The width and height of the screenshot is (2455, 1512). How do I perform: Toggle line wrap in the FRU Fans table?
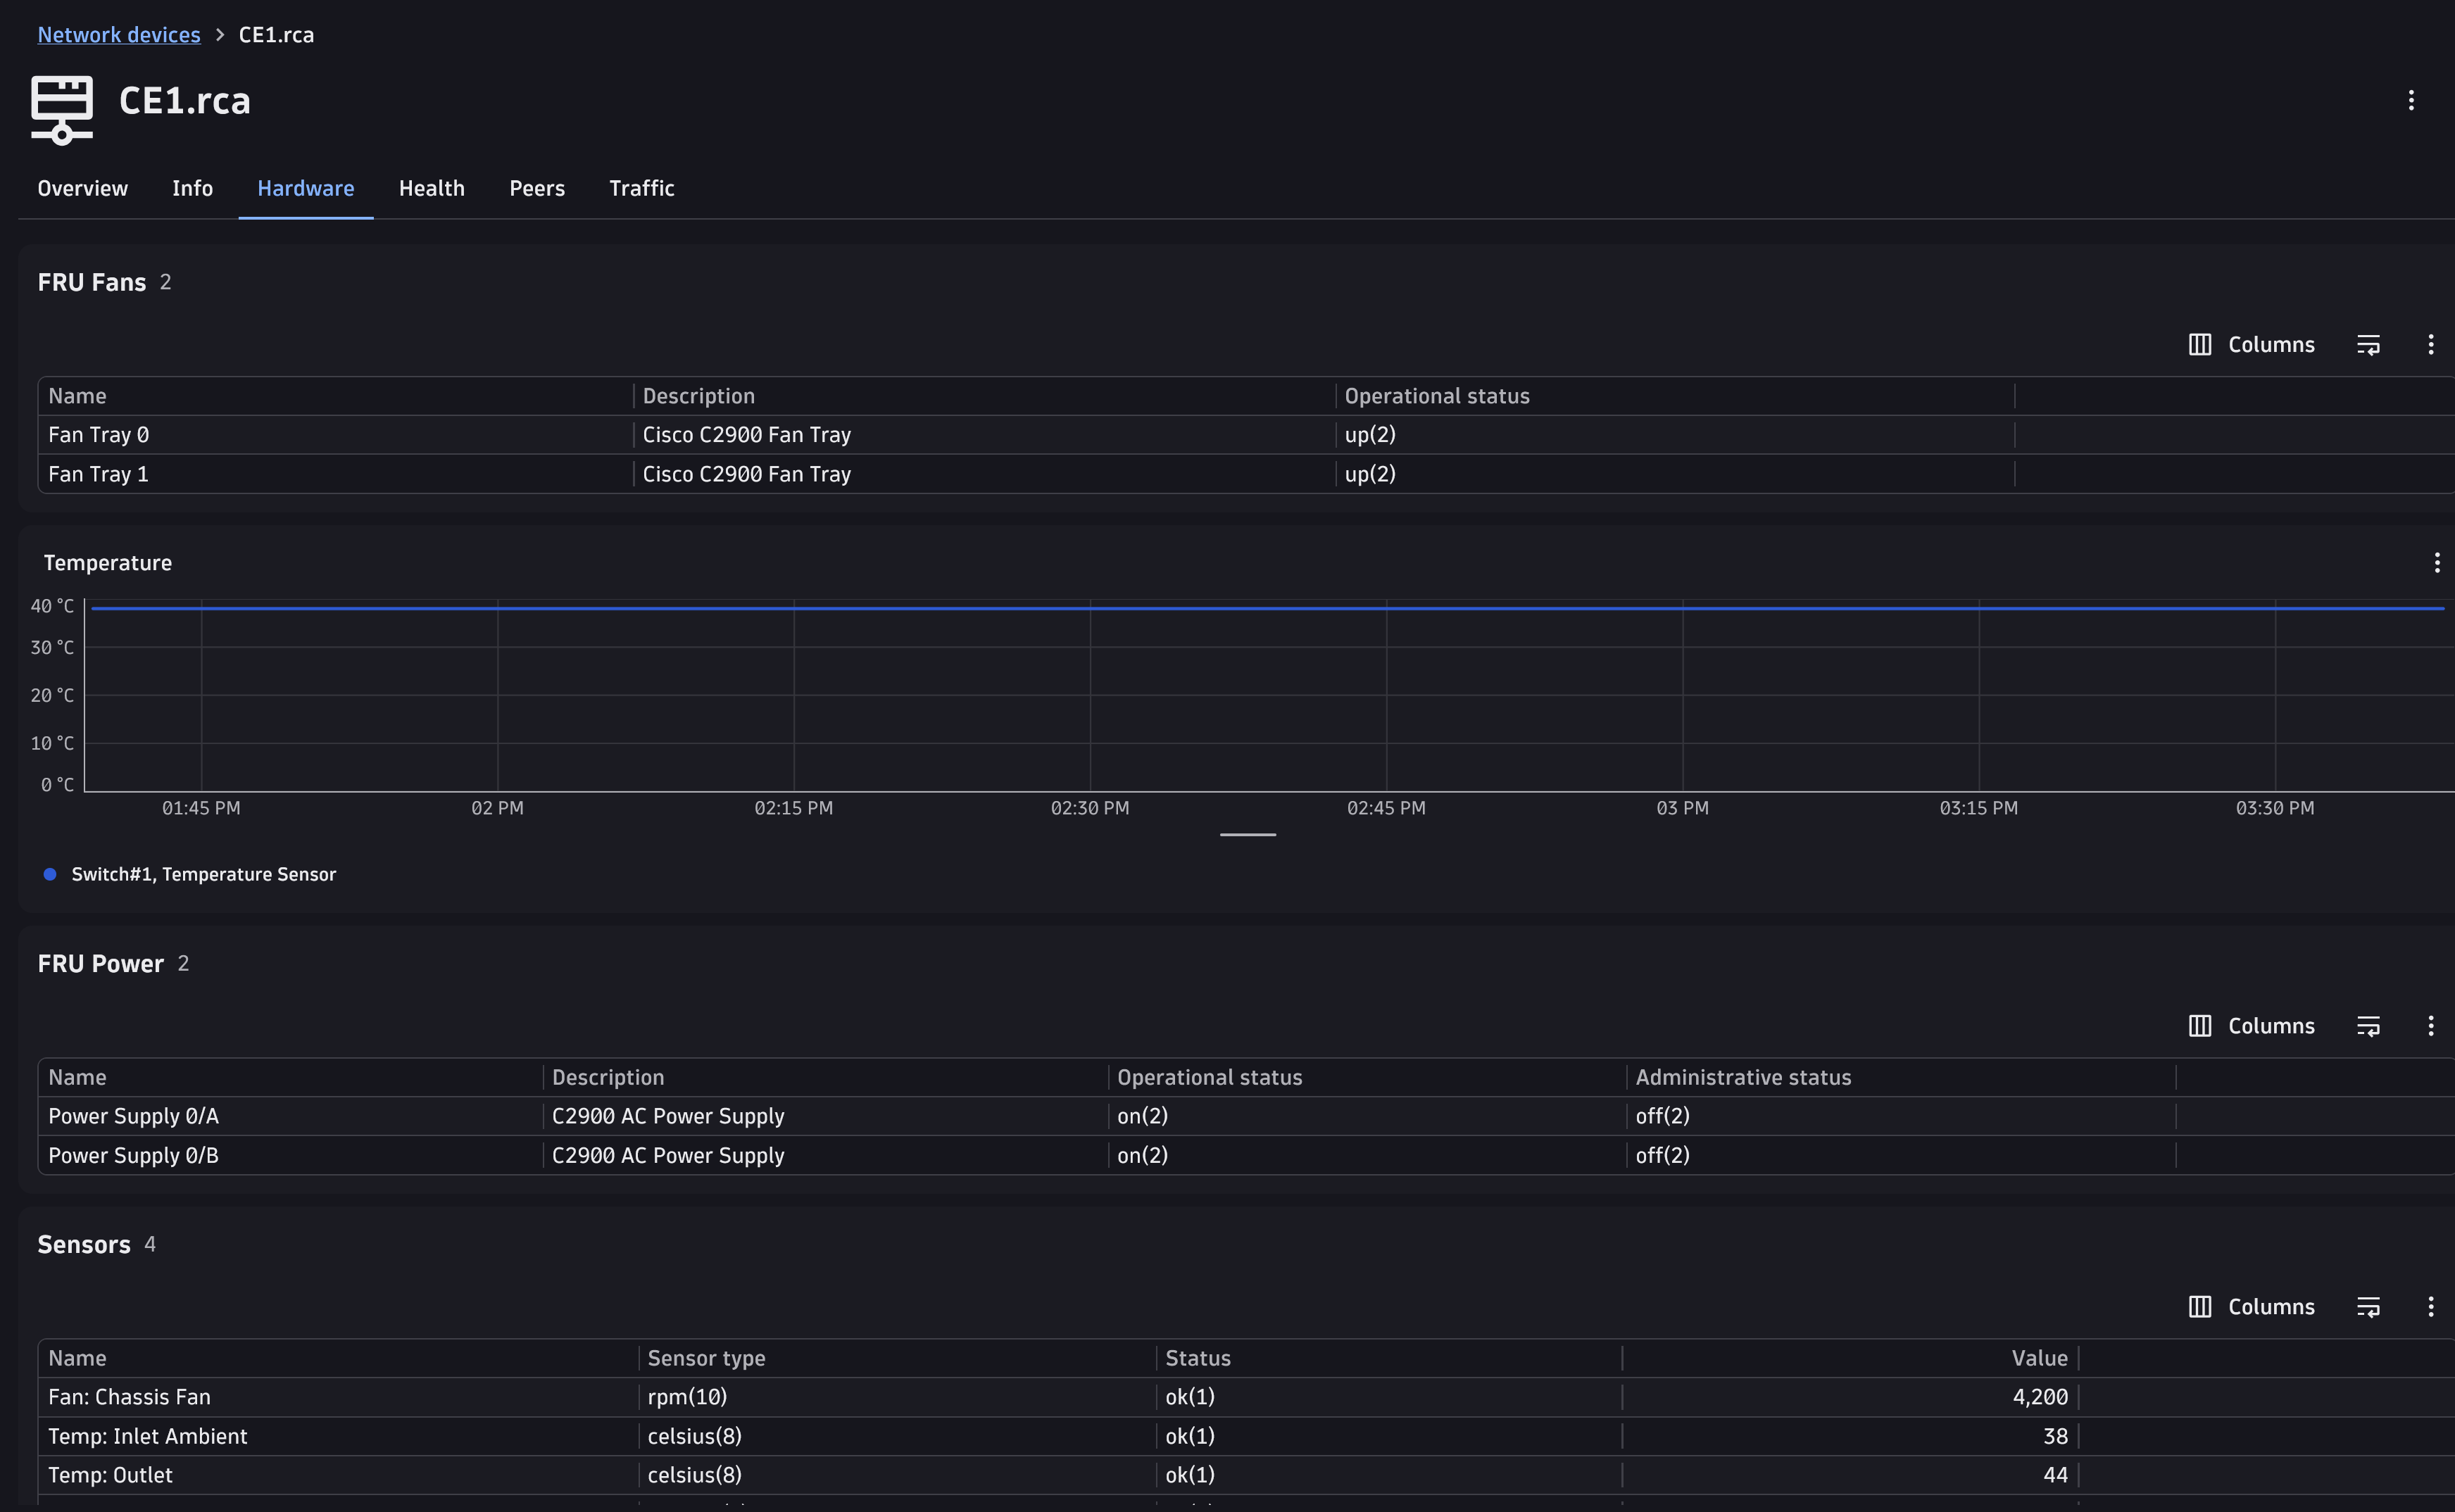2368,344
